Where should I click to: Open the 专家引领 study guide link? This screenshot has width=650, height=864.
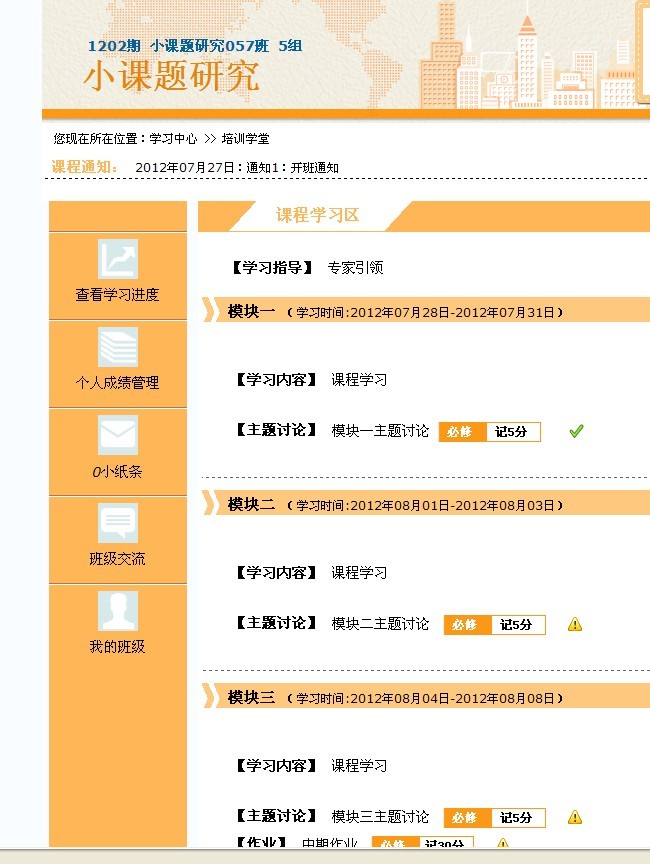(355, 268)
